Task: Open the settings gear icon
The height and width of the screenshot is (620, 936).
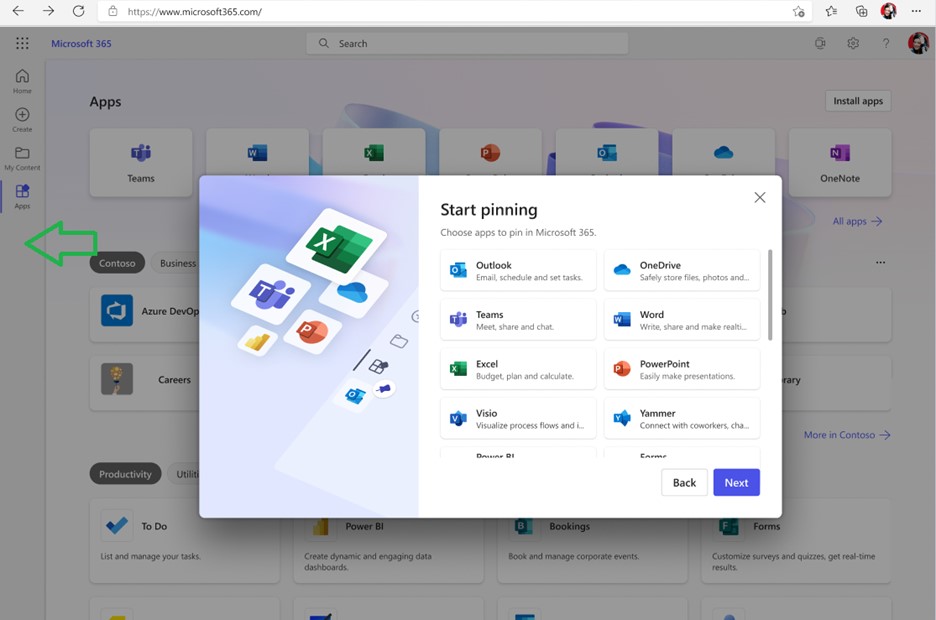Action: click(x=853, y=43)
